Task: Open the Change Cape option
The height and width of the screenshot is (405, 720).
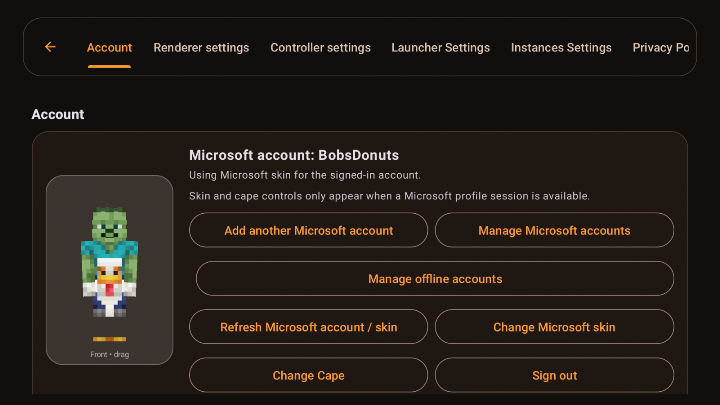Action: (309, 375)
